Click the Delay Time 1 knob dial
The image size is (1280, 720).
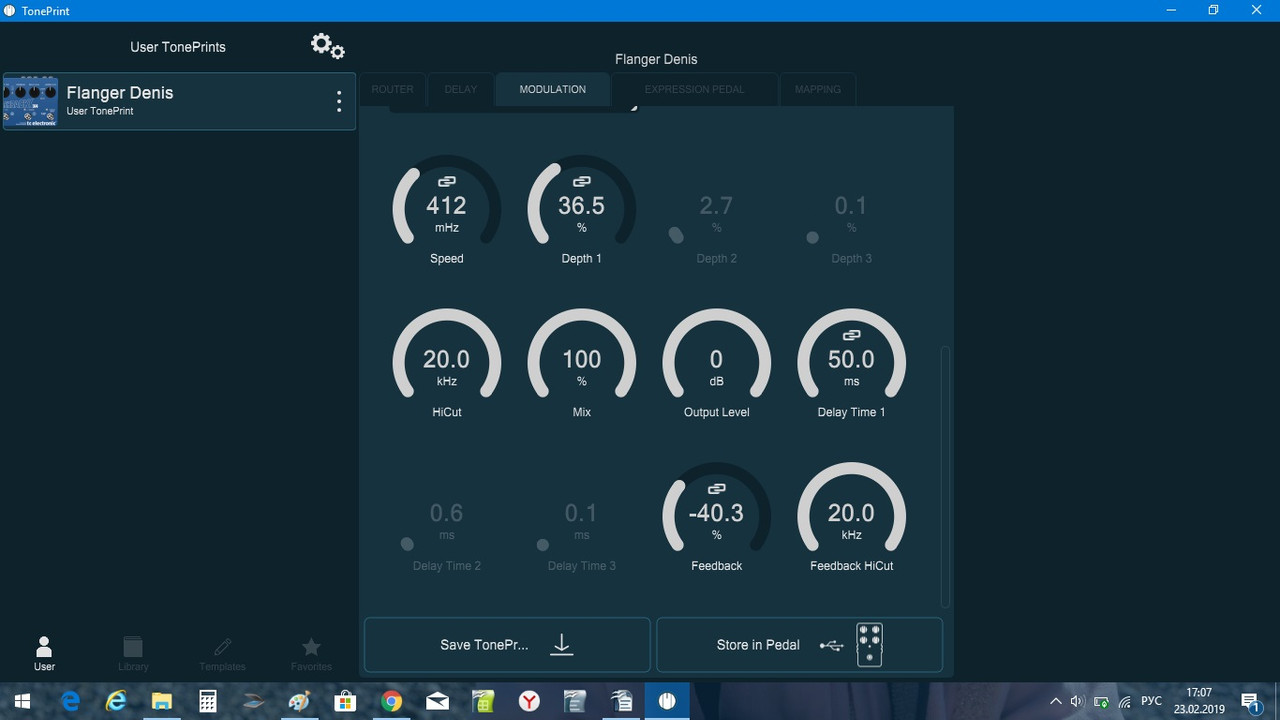(x=851, y=354)
